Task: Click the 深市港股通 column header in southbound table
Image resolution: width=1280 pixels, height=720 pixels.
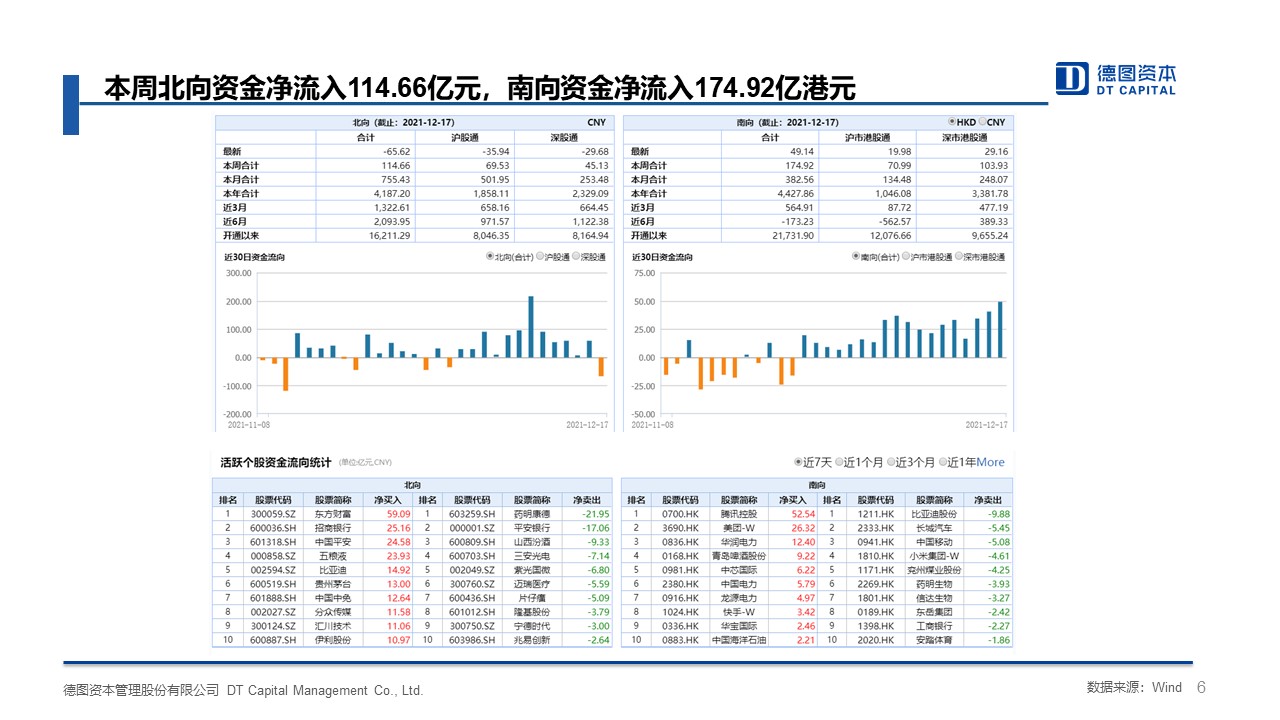Action: click(x=964, y=137)
